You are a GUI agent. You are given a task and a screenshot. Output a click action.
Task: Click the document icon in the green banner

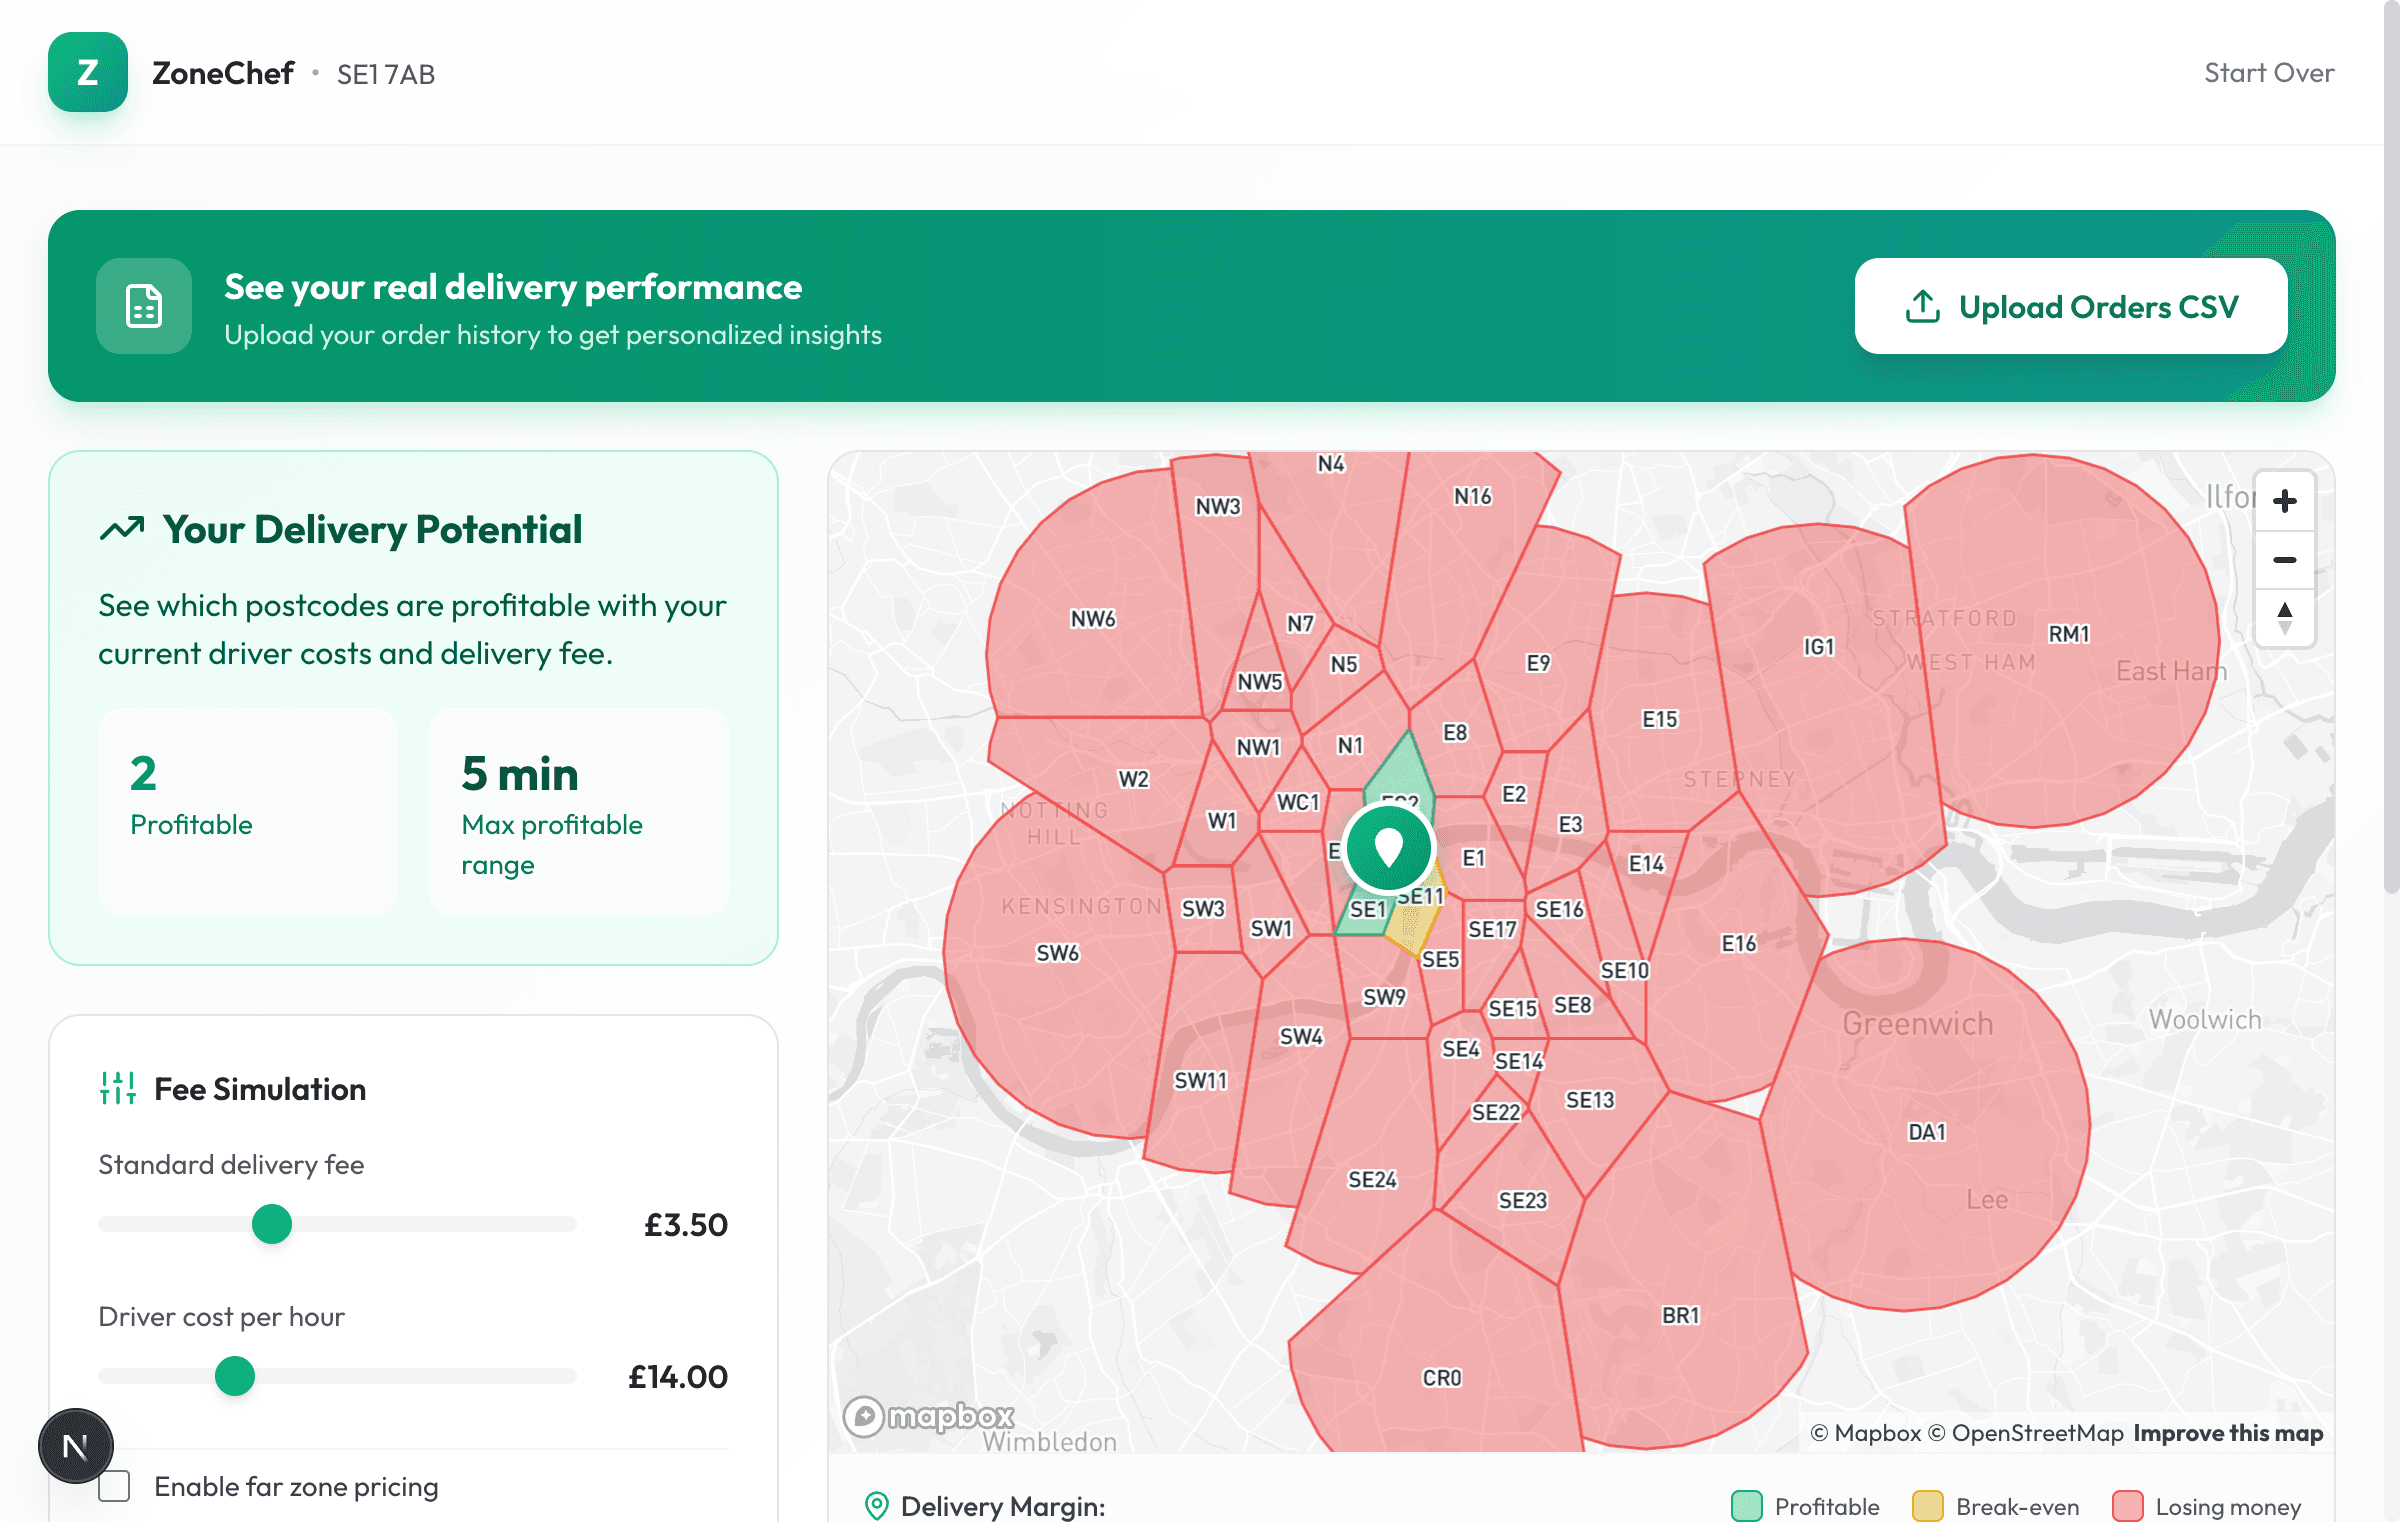[144, 306]
